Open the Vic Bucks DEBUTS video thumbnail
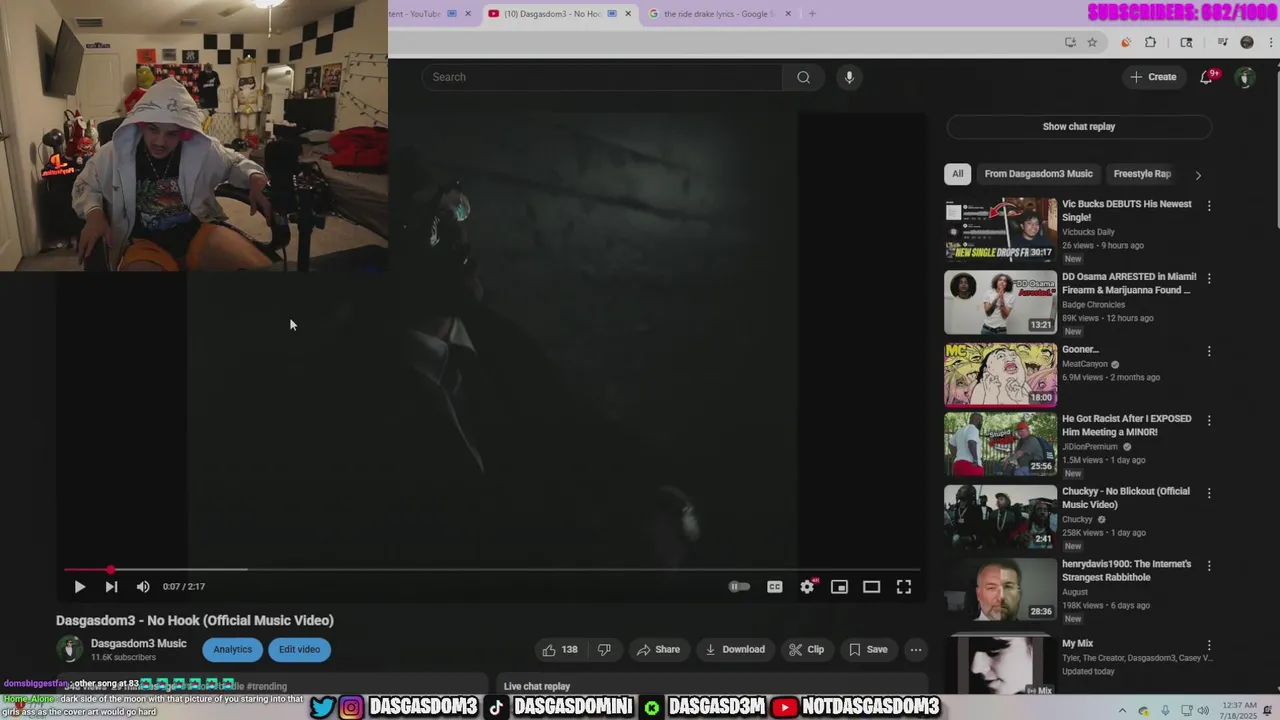 [1000, 230]
